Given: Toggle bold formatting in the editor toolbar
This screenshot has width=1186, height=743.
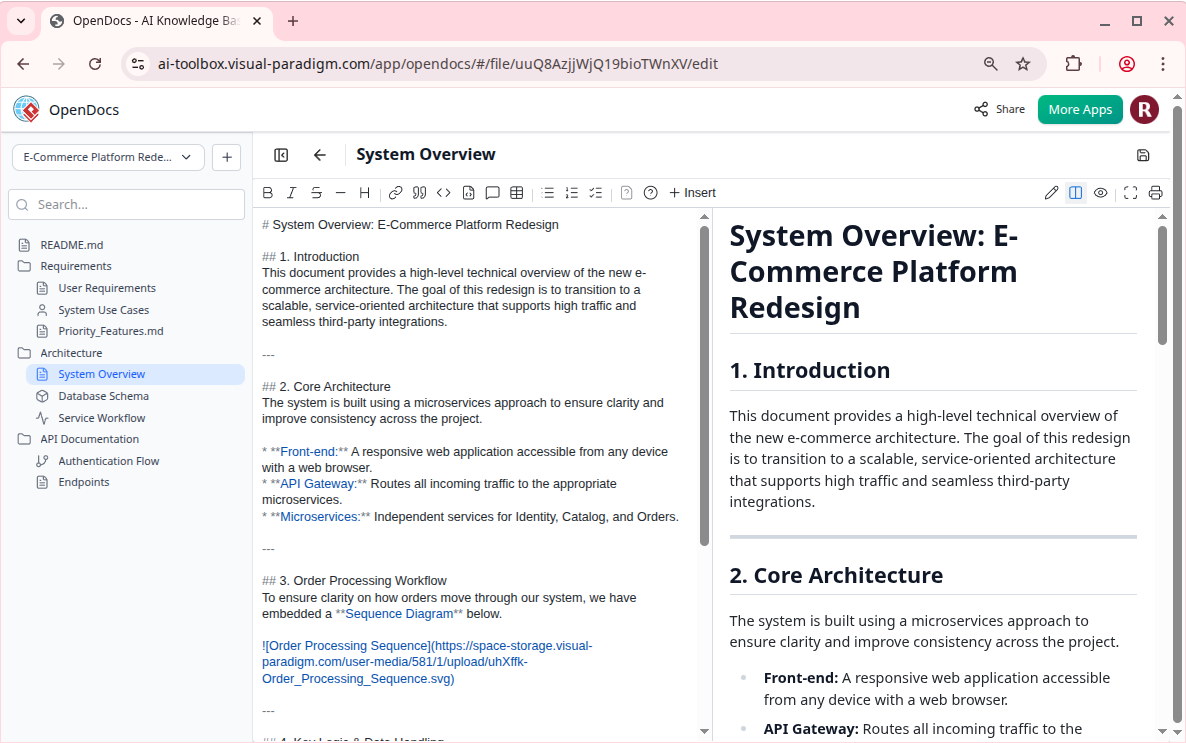Looking at the screenshot, I should point(267,193).
